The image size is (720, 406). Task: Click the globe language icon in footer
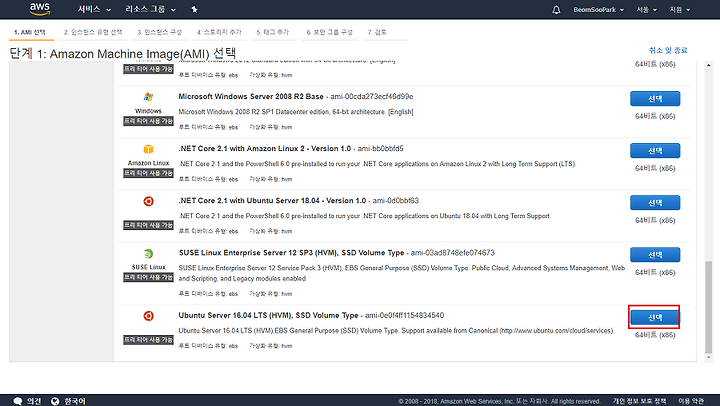[x=55, y=401]
